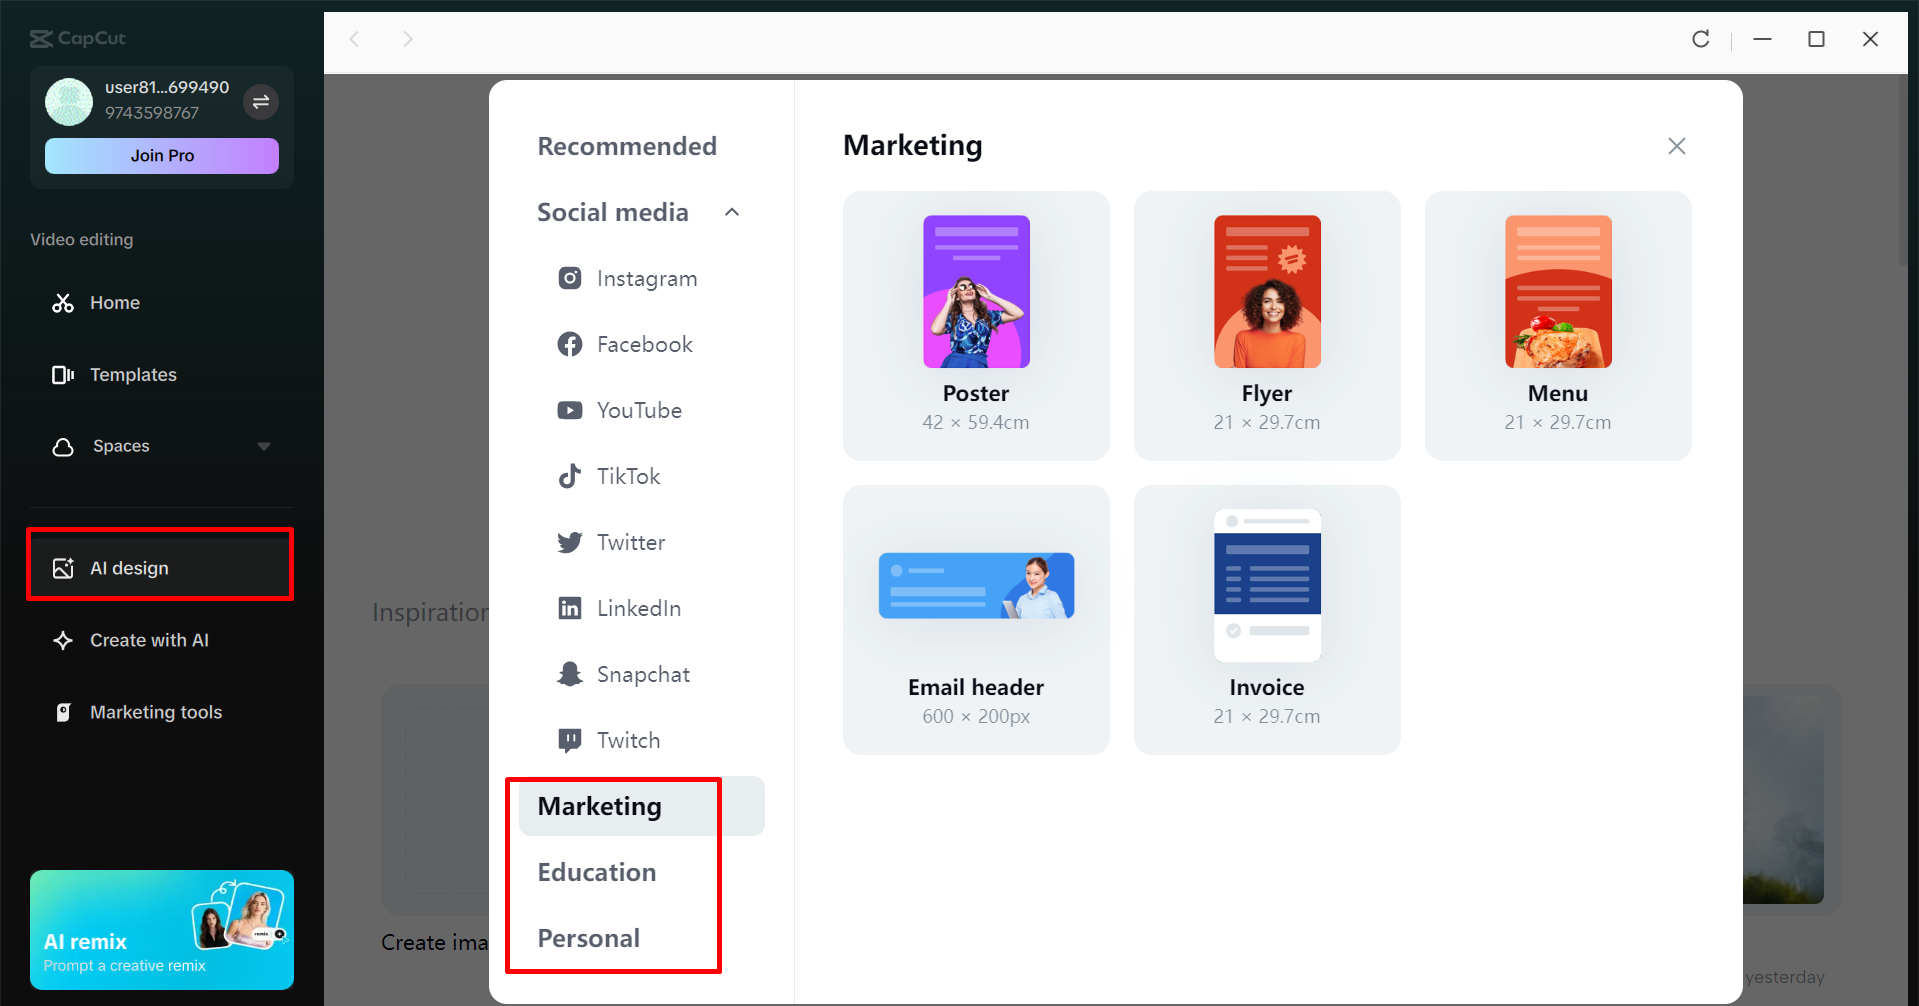Switch account using the swap arrows icon

pos(261,102)
